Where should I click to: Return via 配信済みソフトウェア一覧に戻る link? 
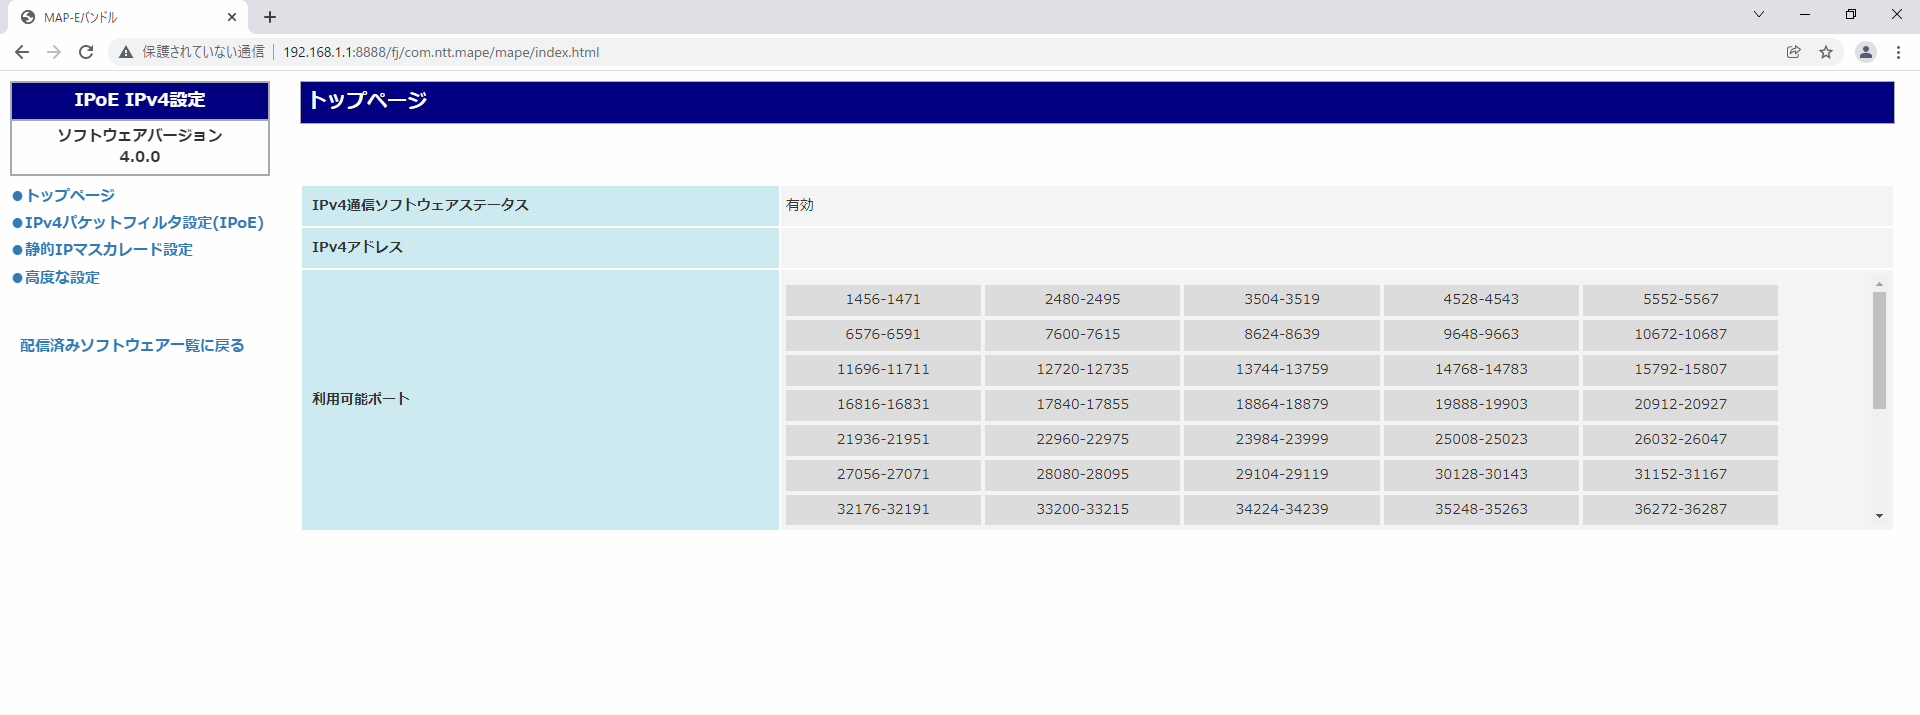tap(132, 345)
